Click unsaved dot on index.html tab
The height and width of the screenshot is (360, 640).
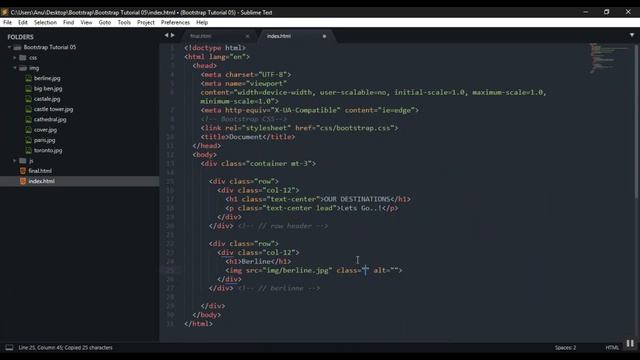click(x=324, y=36)
